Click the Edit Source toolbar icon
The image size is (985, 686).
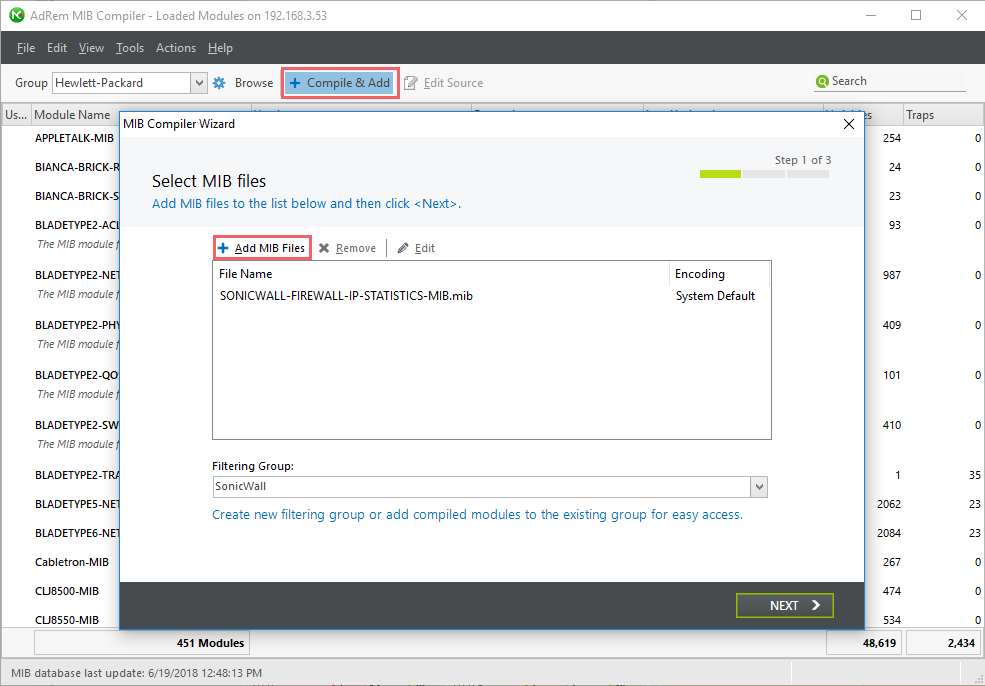coord(411,83)
